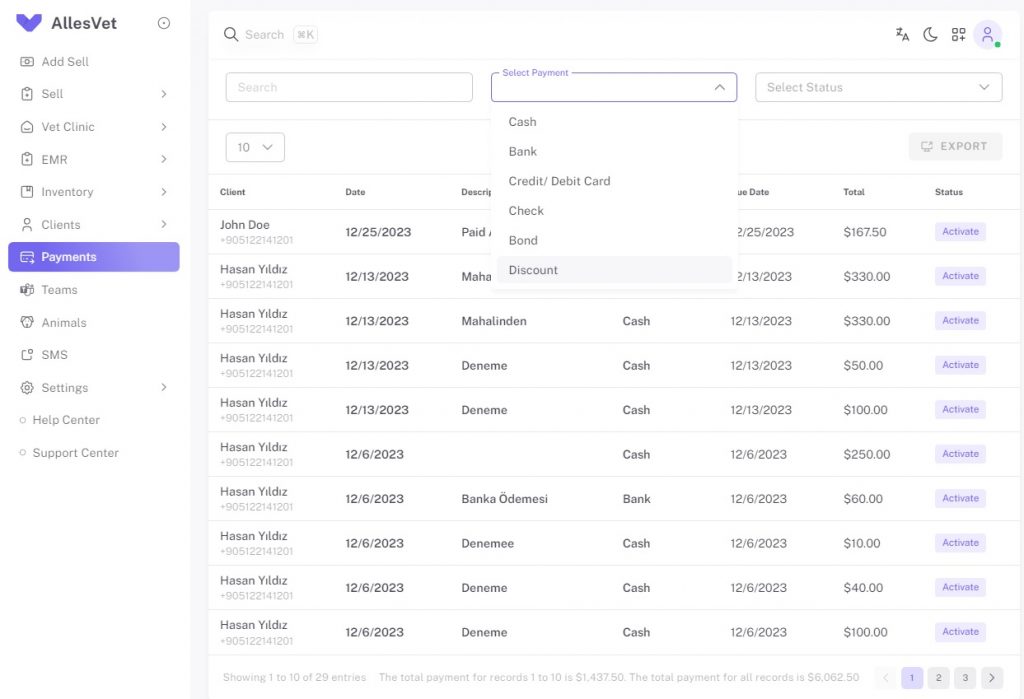Click the search magnifier icon in top bar
Image resolution: width=1024 pixels, height=699 pixels.
(231, 34)
